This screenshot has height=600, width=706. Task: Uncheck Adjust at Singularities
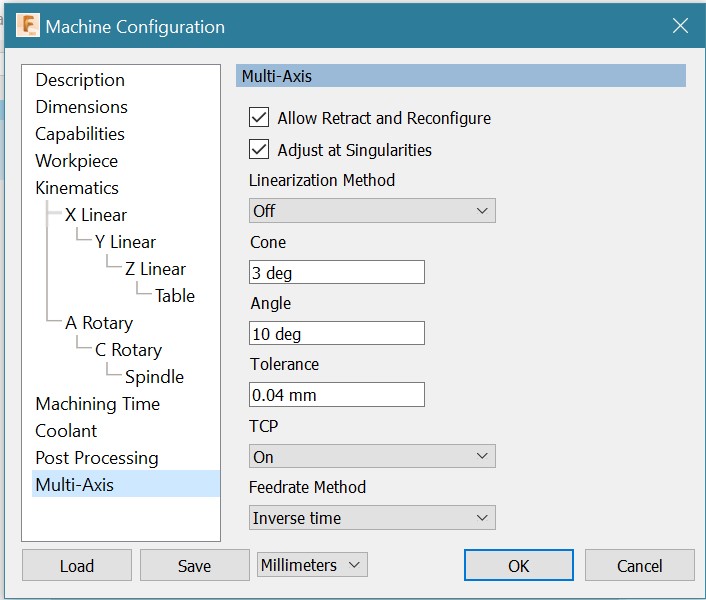(x=259, y=150)
